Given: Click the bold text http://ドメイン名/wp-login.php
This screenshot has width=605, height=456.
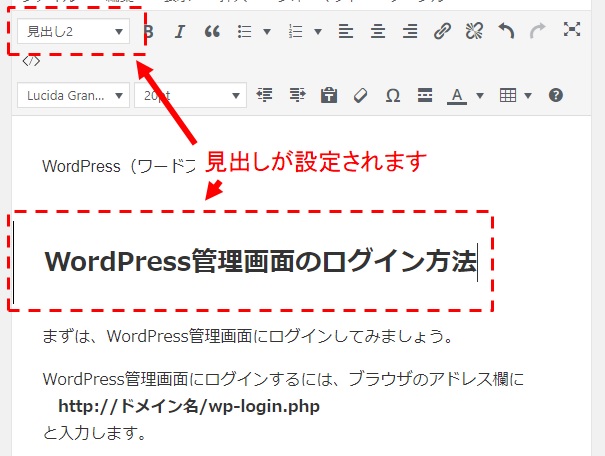Looking at the screenshot, I should 189,406.
